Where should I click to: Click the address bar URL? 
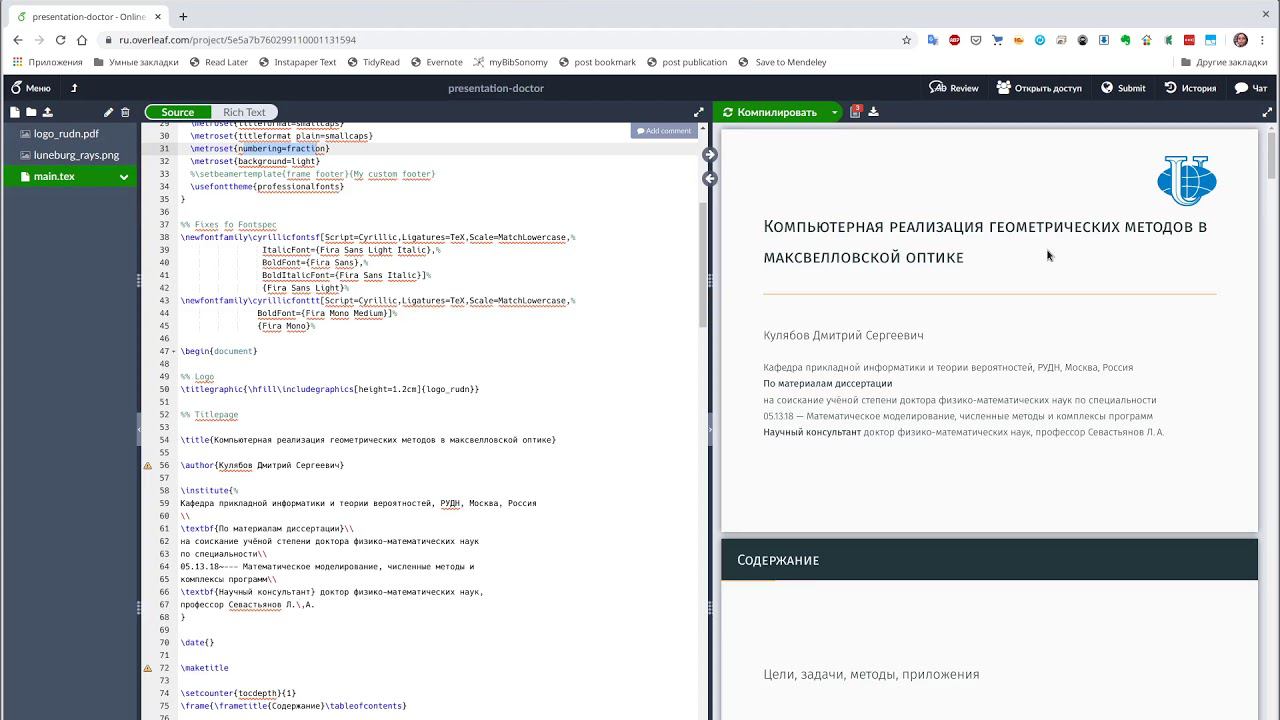tap(237, 40)
